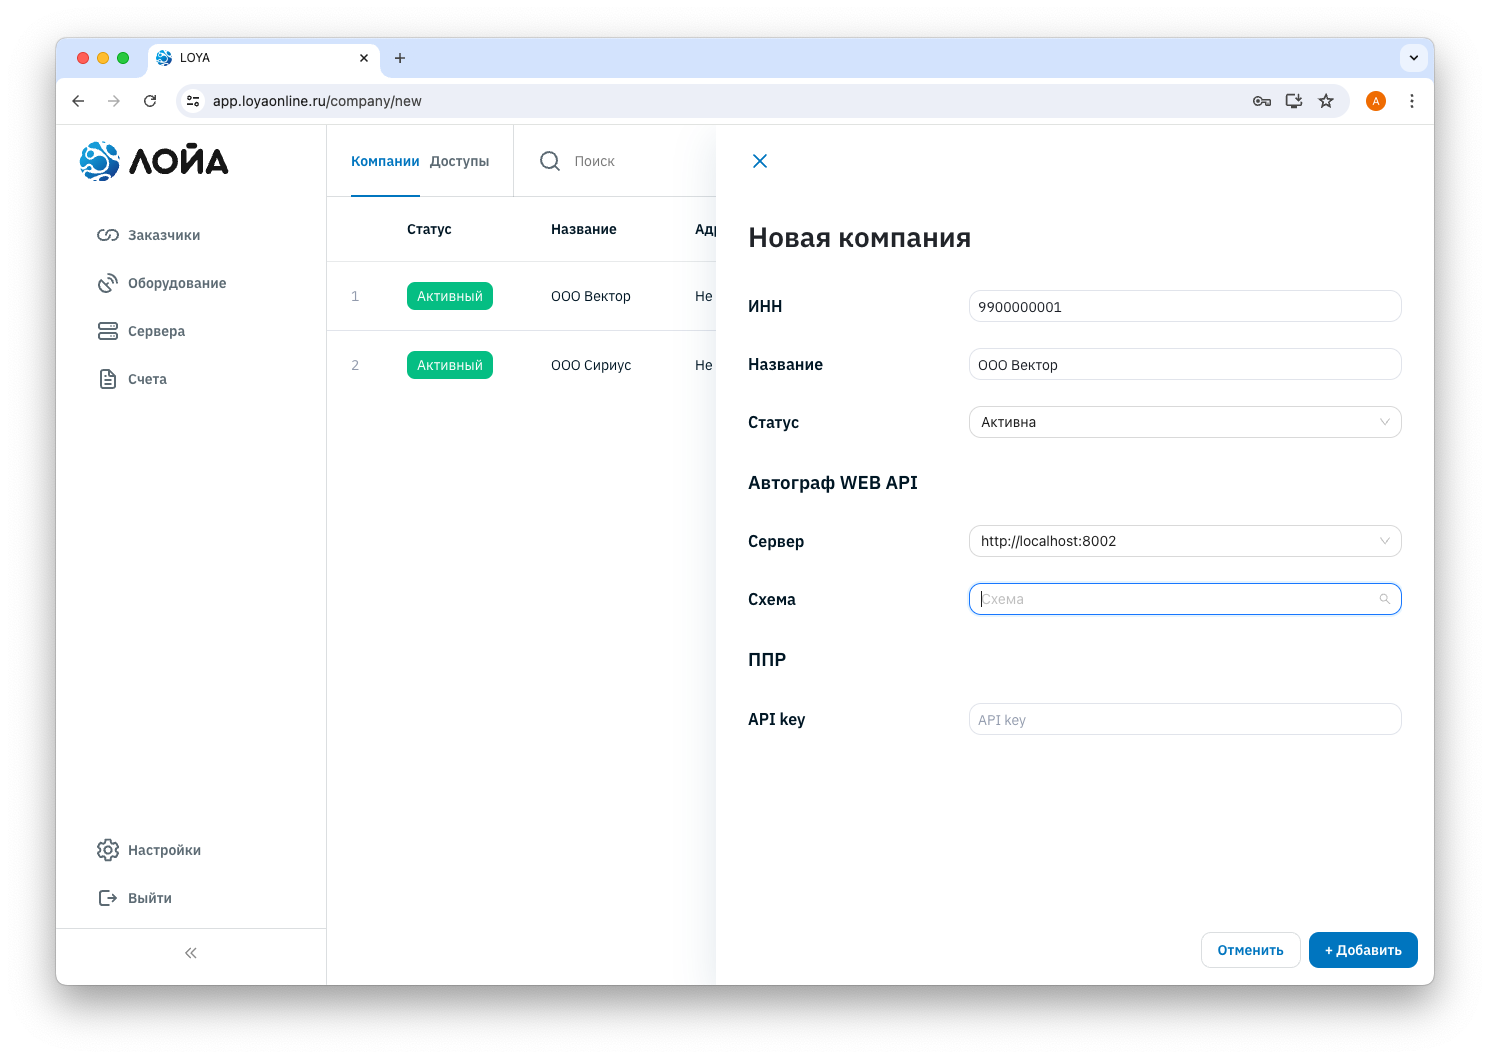Click the Выйти logout icon
Viewport: 1490px width, 1059px height.
pos(108,898)
